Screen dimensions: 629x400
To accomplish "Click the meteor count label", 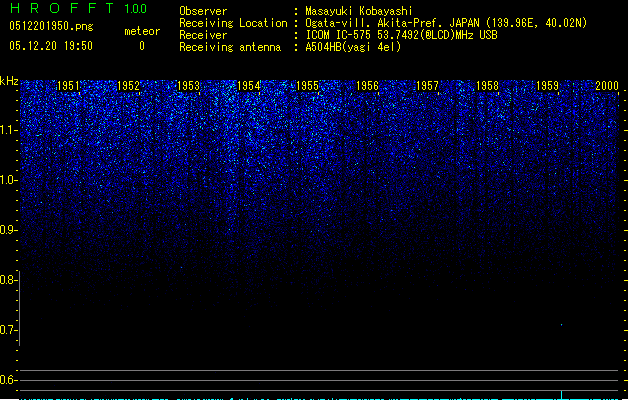I will [142, 31].
